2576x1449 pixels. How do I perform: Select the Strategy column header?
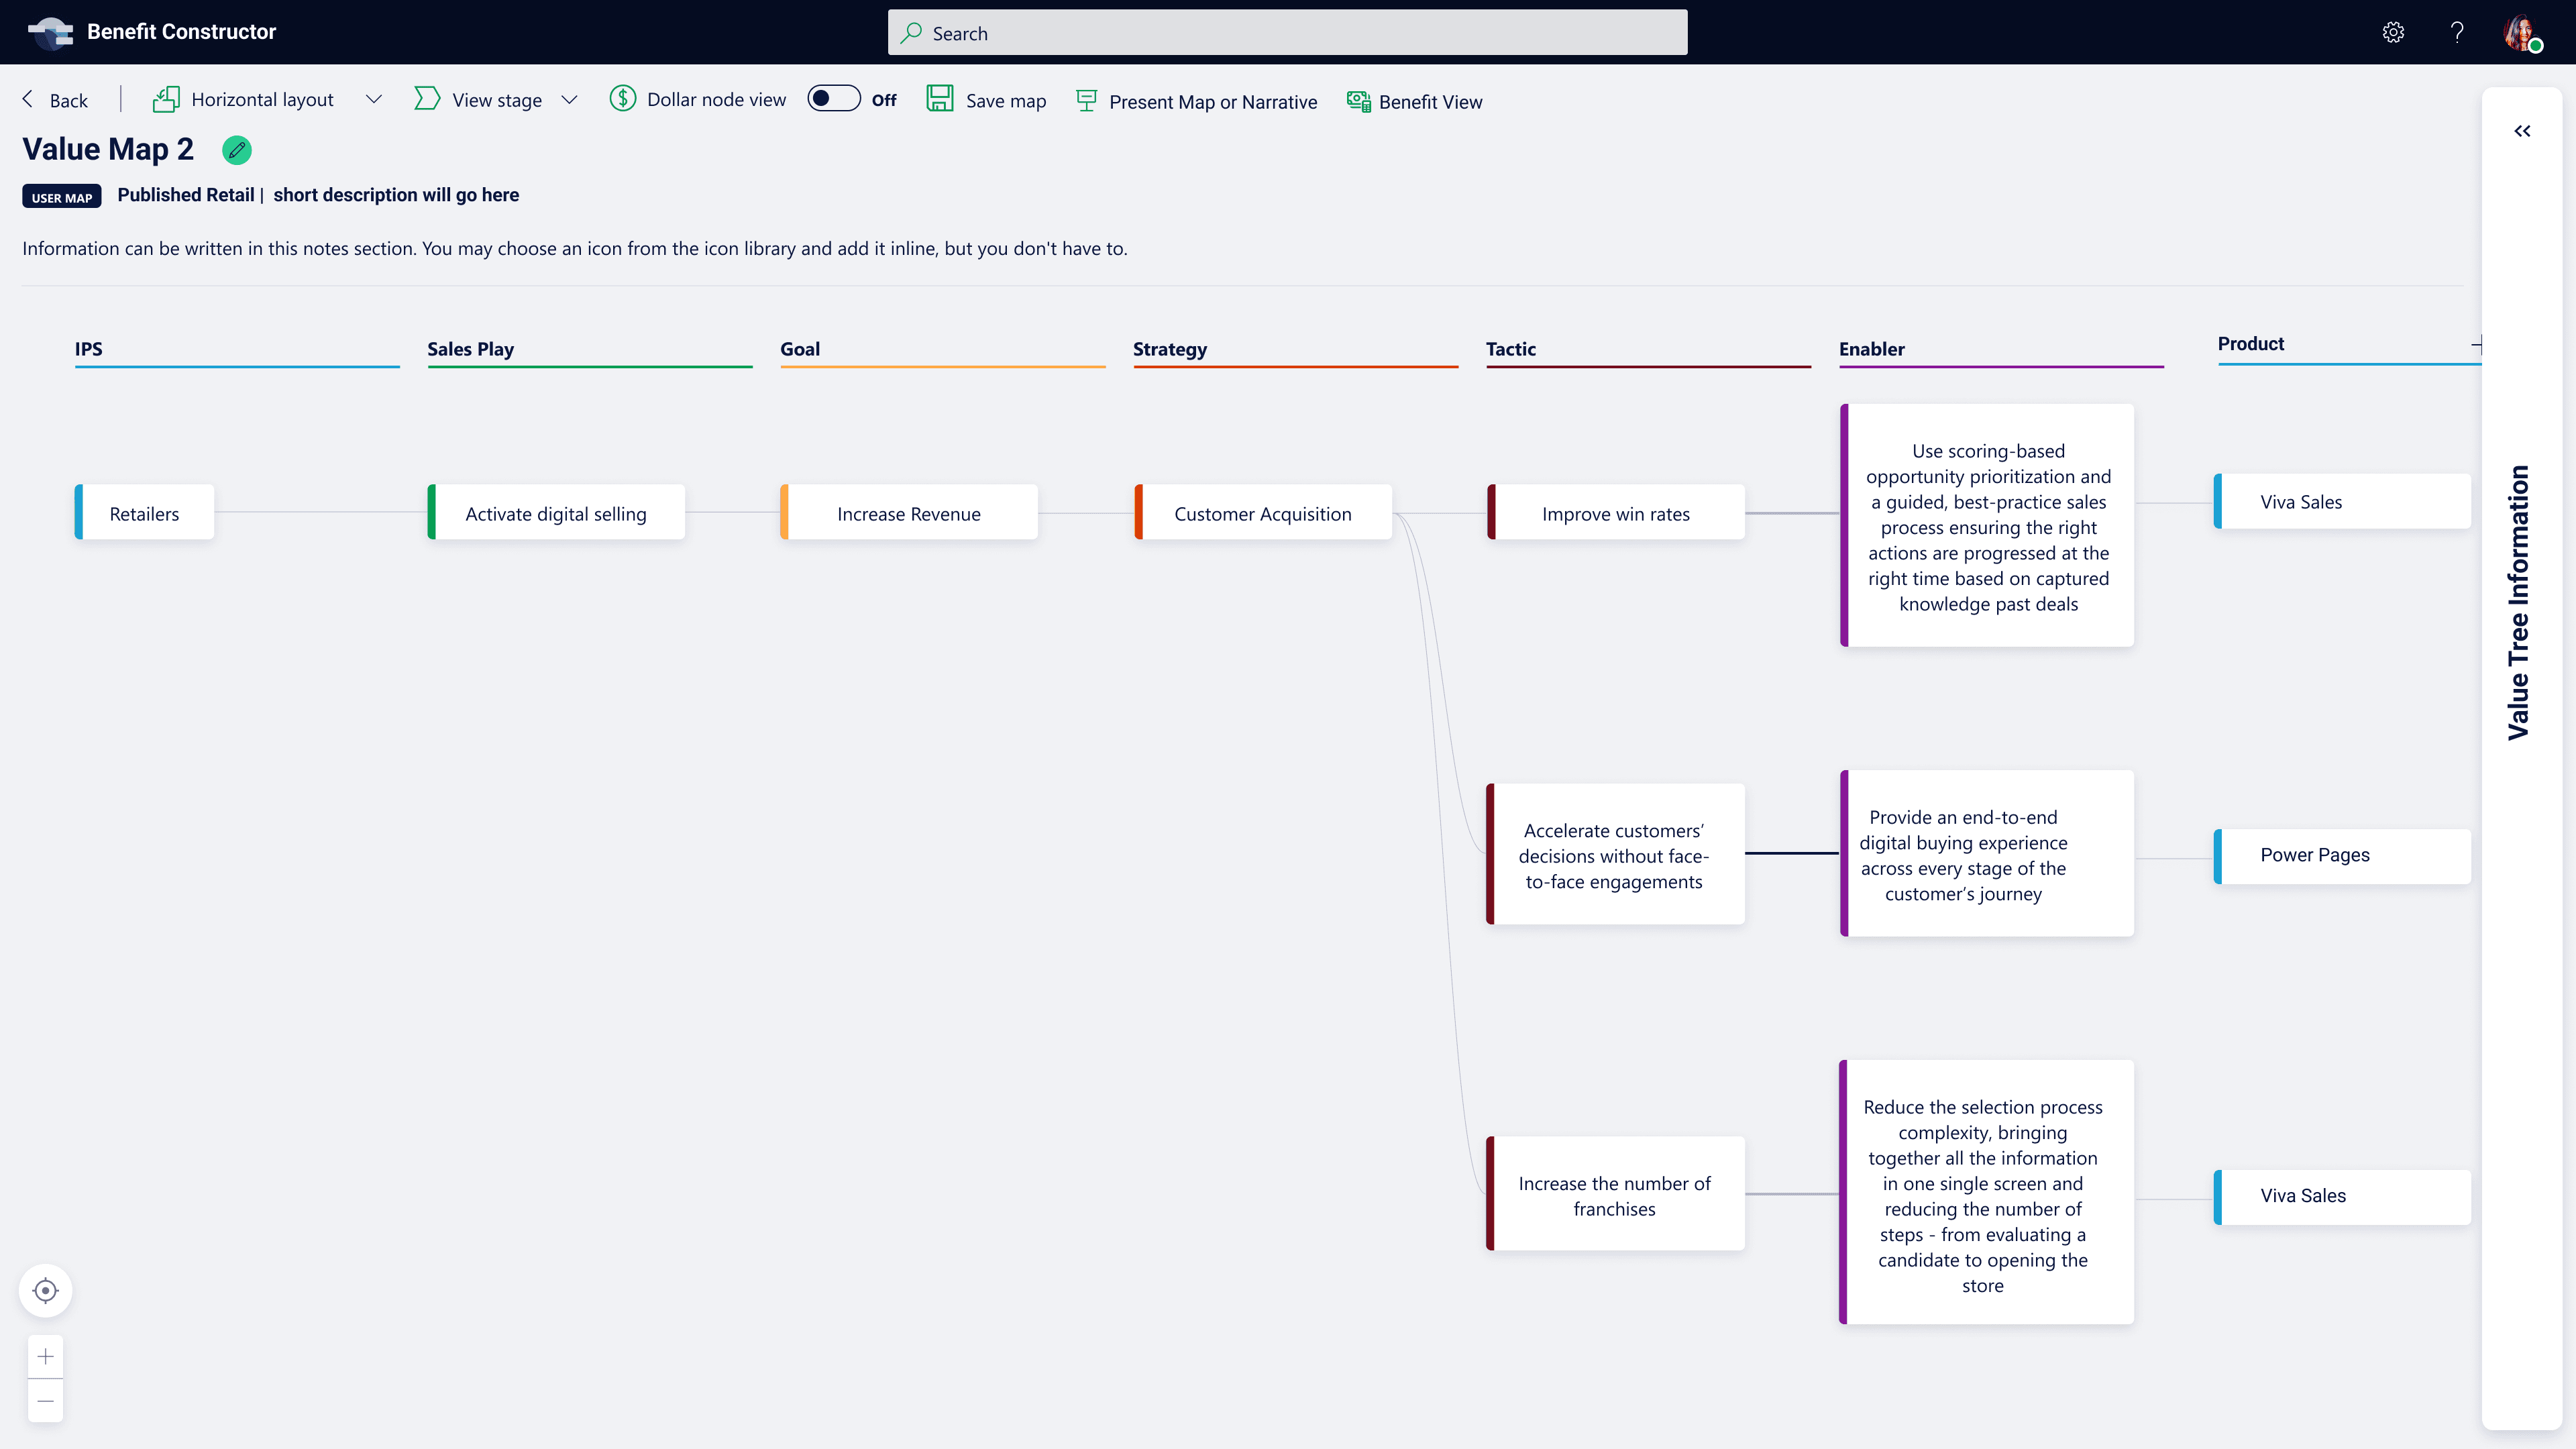[1169, 349]
